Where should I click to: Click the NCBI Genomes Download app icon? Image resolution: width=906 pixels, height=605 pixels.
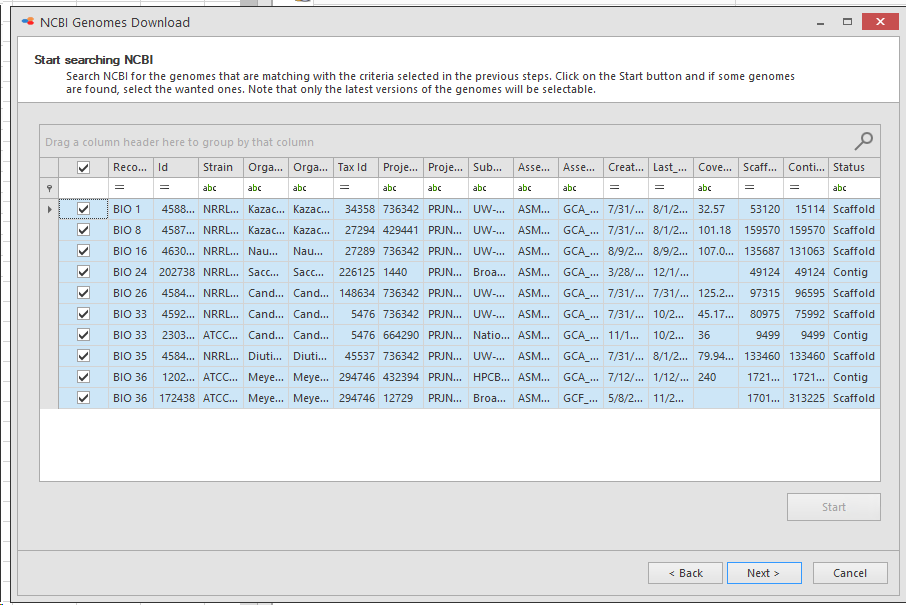(x=28, y=22)
